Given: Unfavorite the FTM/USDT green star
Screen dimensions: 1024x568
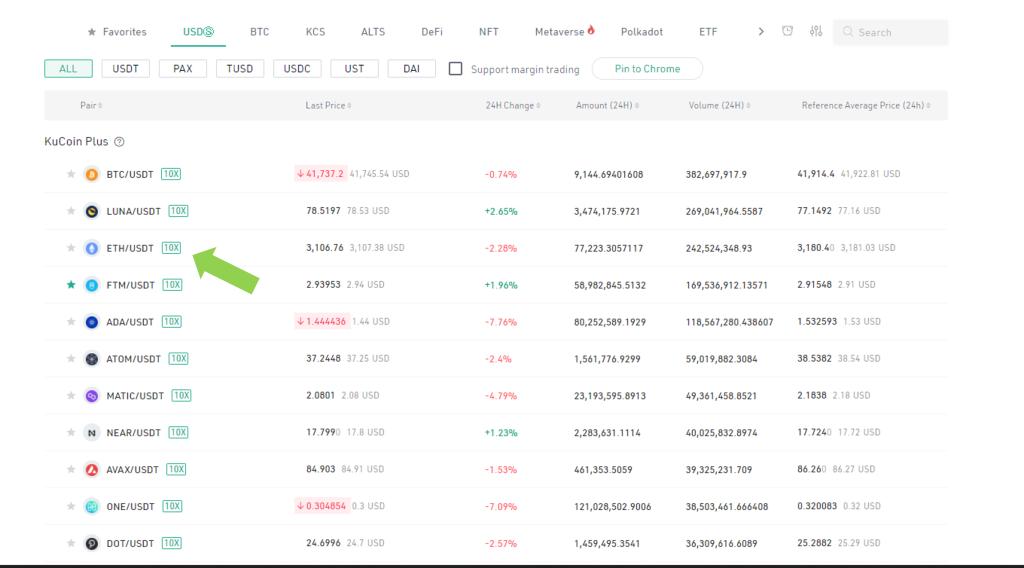Looking at the screenshot, I should pyautogui.click(x=71, y=285).
